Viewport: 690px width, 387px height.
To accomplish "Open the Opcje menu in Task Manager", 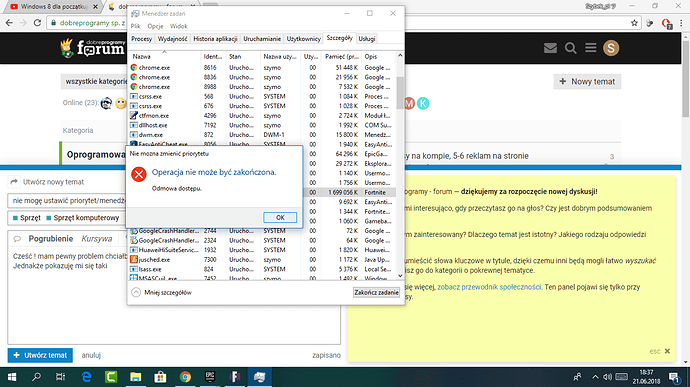I will coord(155,26).
